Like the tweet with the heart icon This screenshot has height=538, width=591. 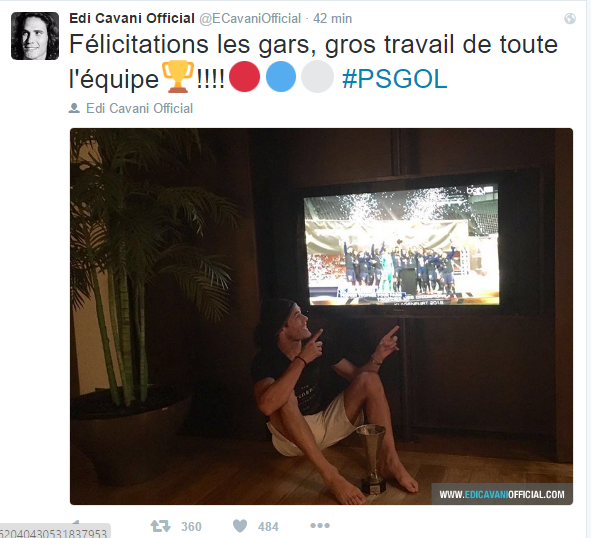coord(240,526)
